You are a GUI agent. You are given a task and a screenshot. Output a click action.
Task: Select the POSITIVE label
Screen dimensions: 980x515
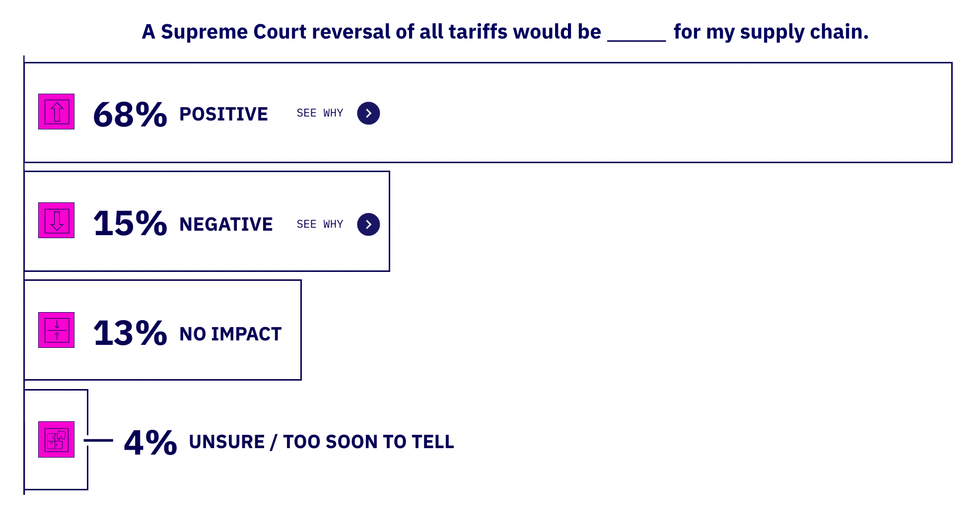tap(223, 114)
